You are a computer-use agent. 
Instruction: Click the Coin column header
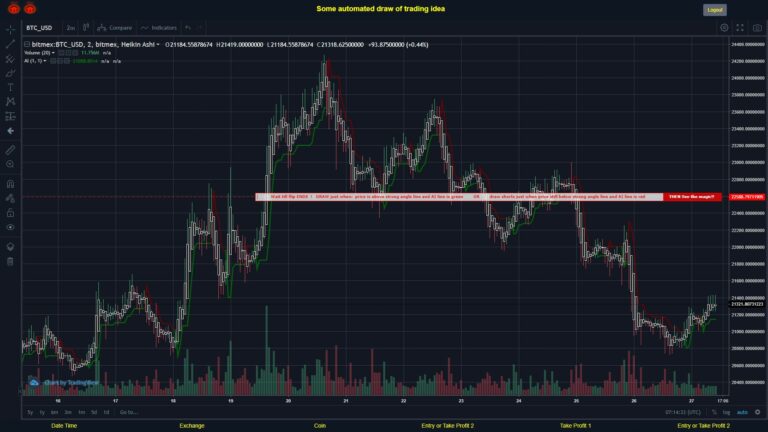click(x=320, y=426)
